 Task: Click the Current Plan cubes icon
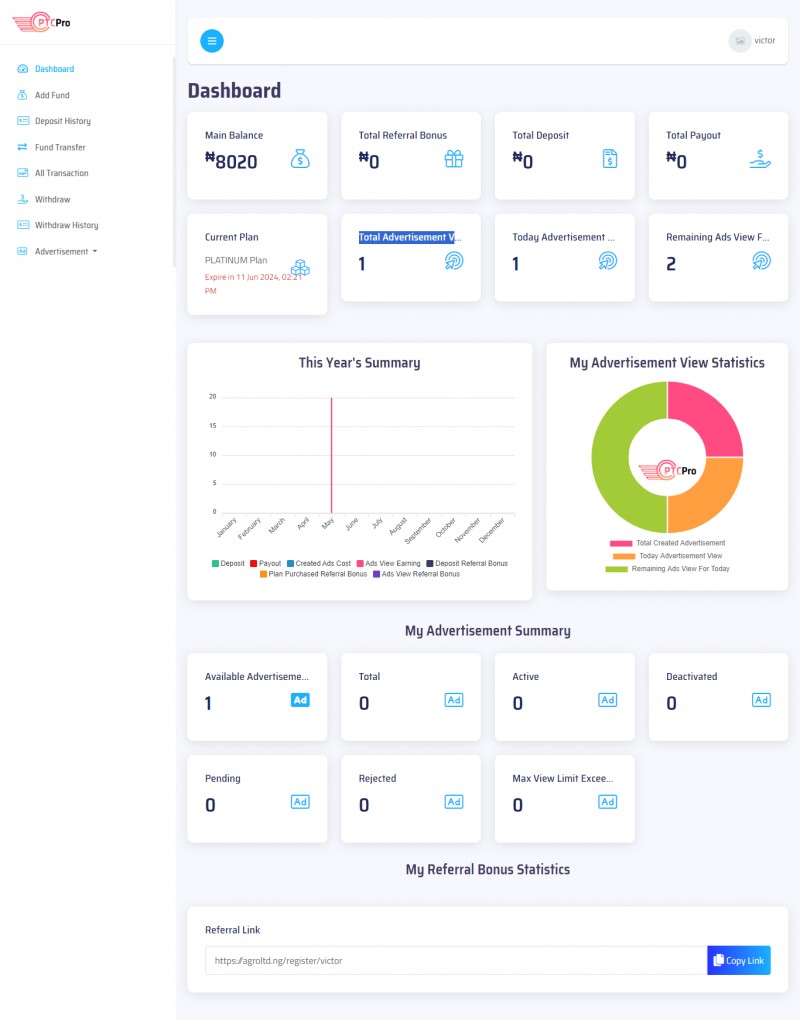pos(300,267)
